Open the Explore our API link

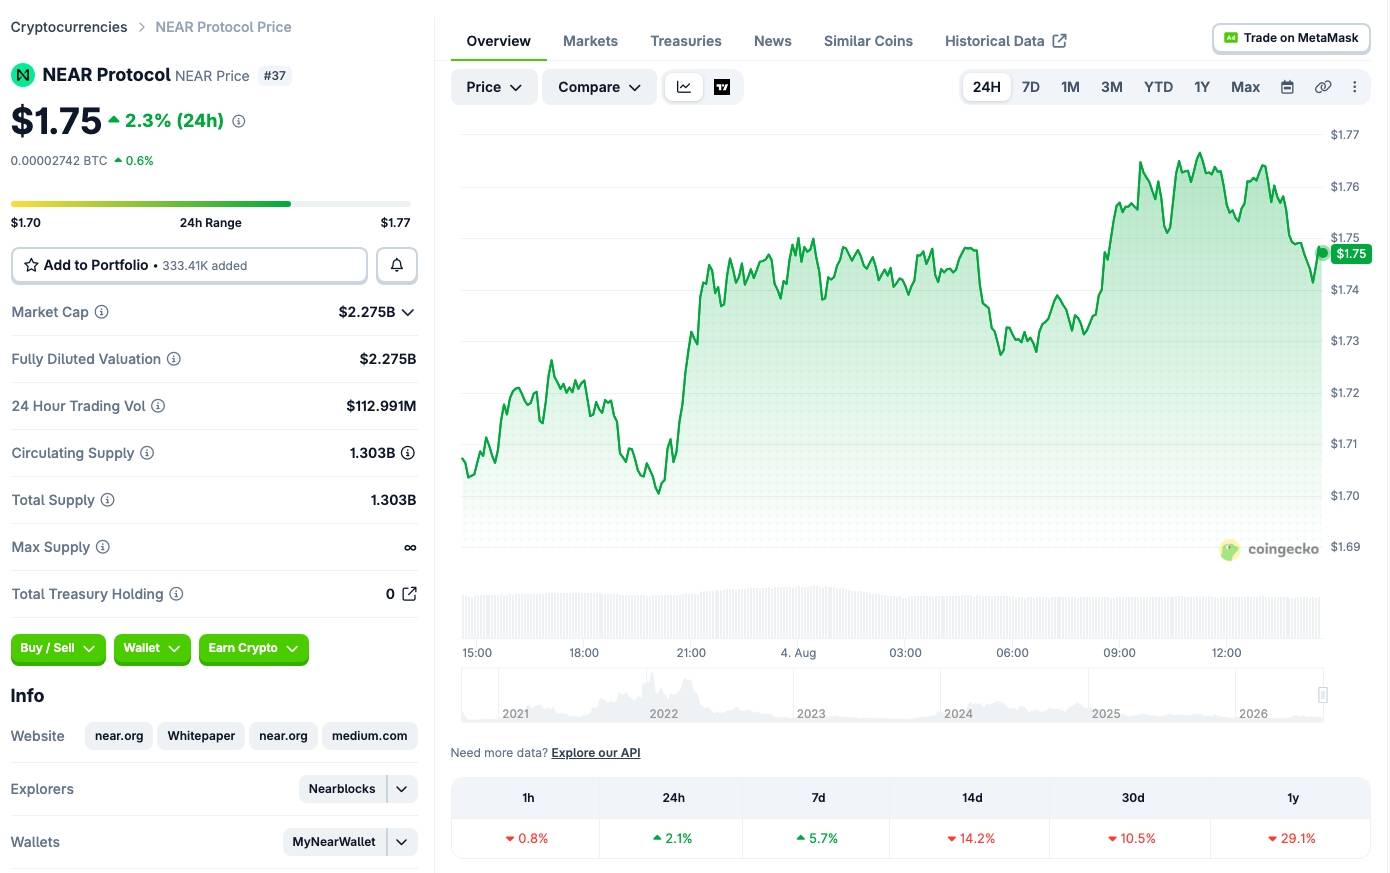point(596,753)
